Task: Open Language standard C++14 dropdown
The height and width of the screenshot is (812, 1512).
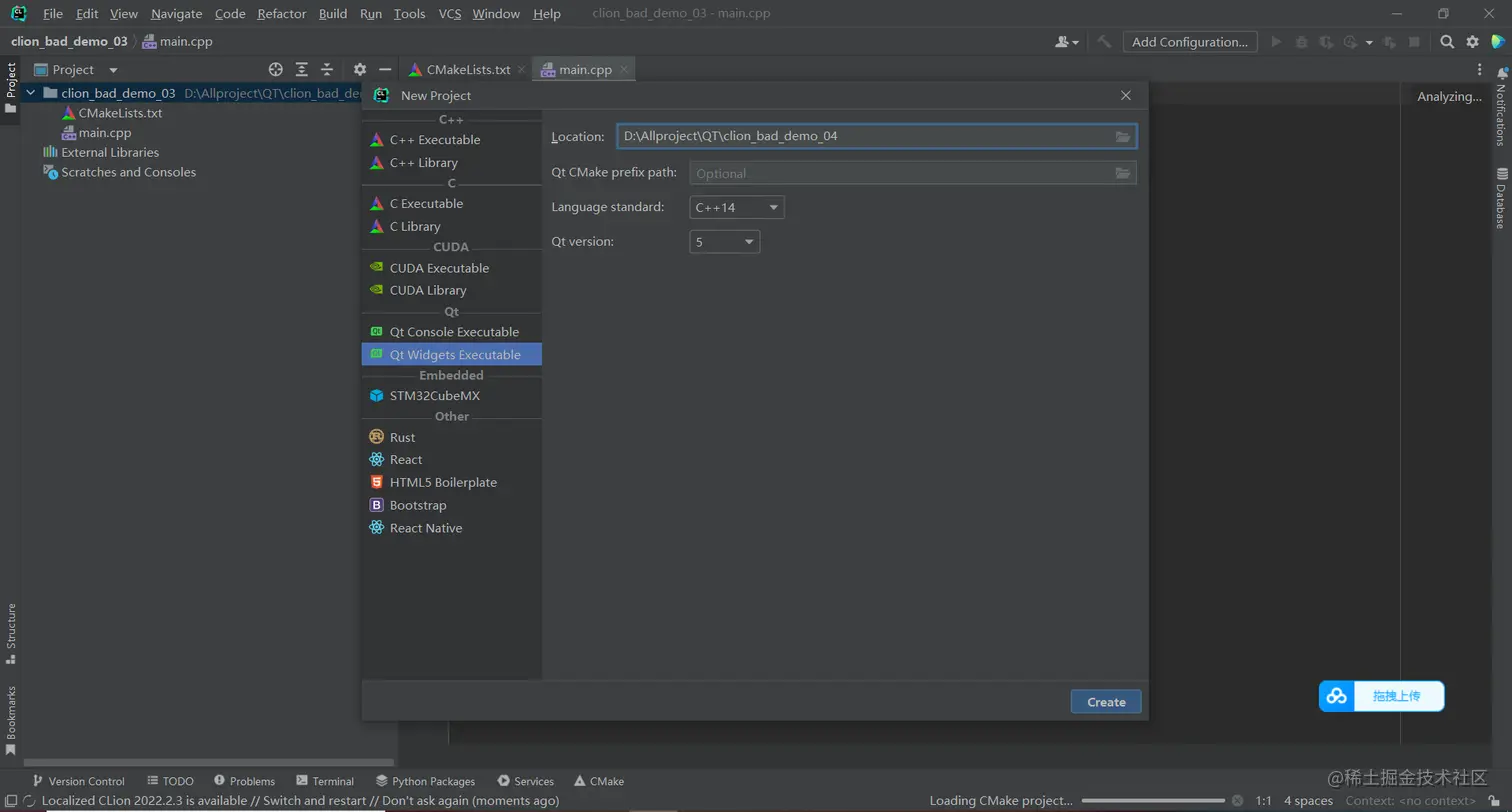Action: (x=737, y=208)
